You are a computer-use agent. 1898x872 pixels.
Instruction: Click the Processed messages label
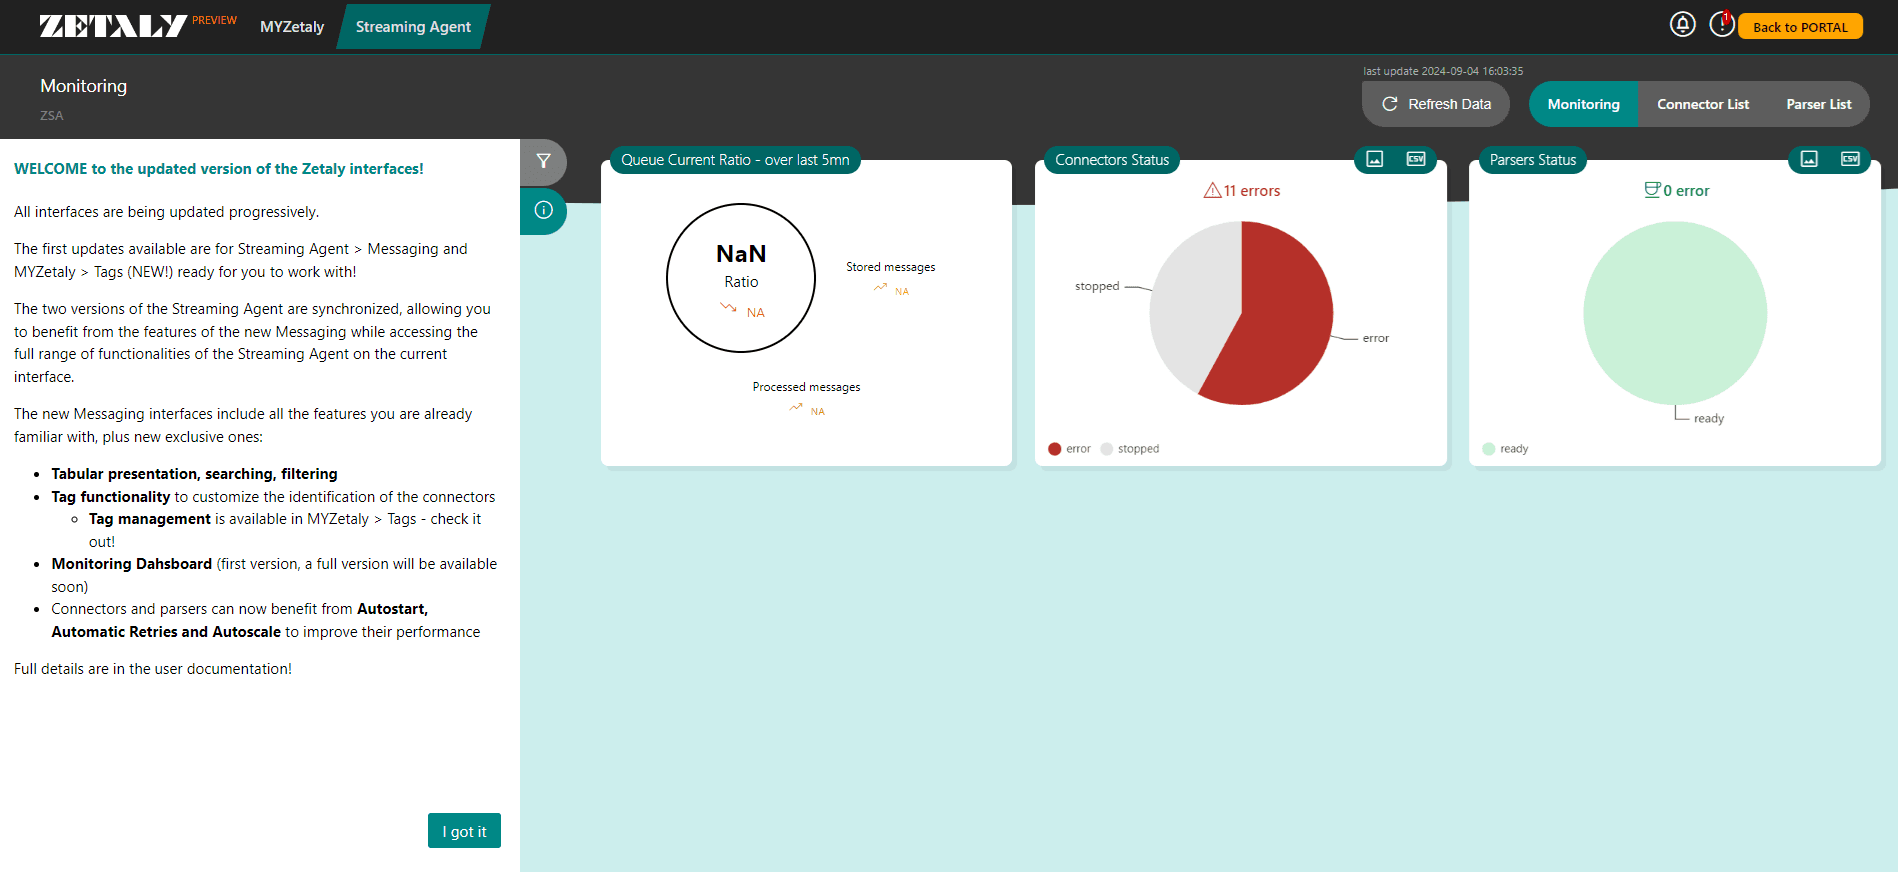(806, 387)
